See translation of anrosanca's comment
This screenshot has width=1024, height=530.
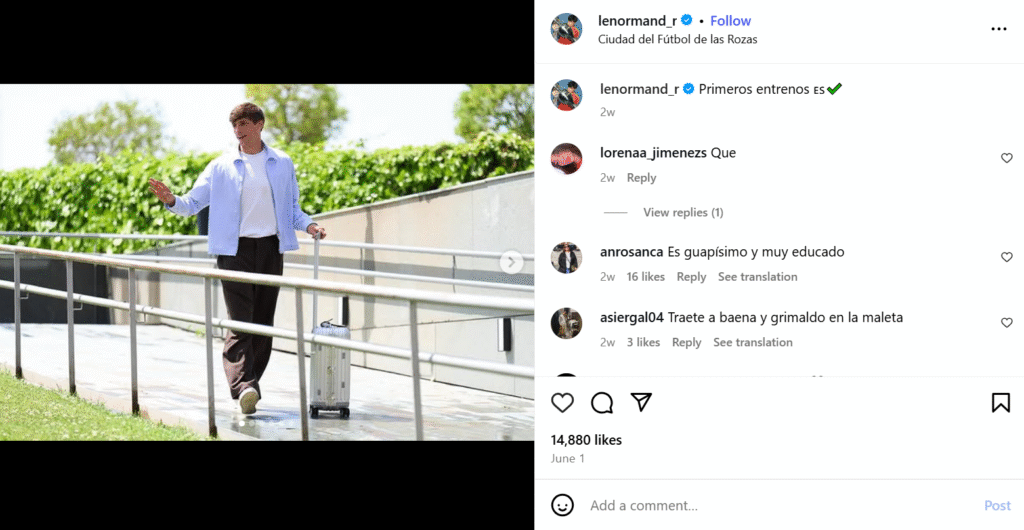tap(757, 277)
